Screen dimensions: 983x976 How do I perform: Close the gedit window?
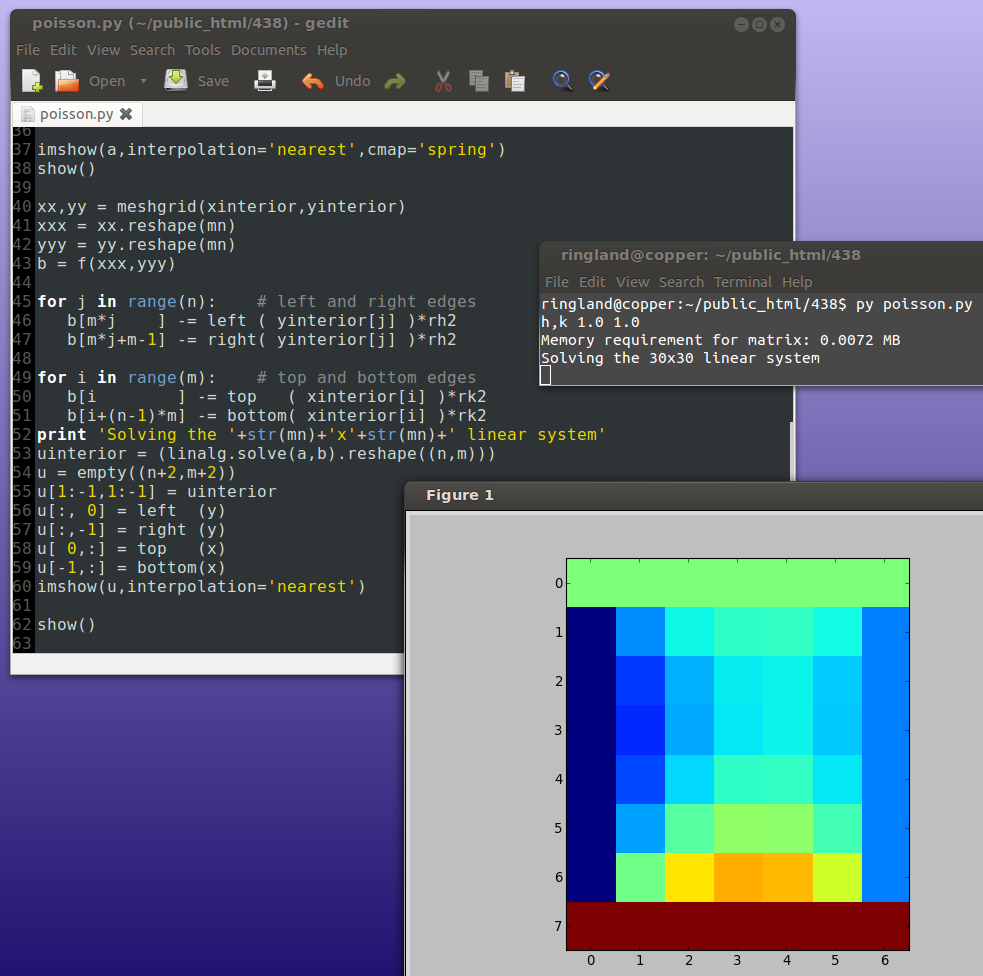click(x=777, y=24)
